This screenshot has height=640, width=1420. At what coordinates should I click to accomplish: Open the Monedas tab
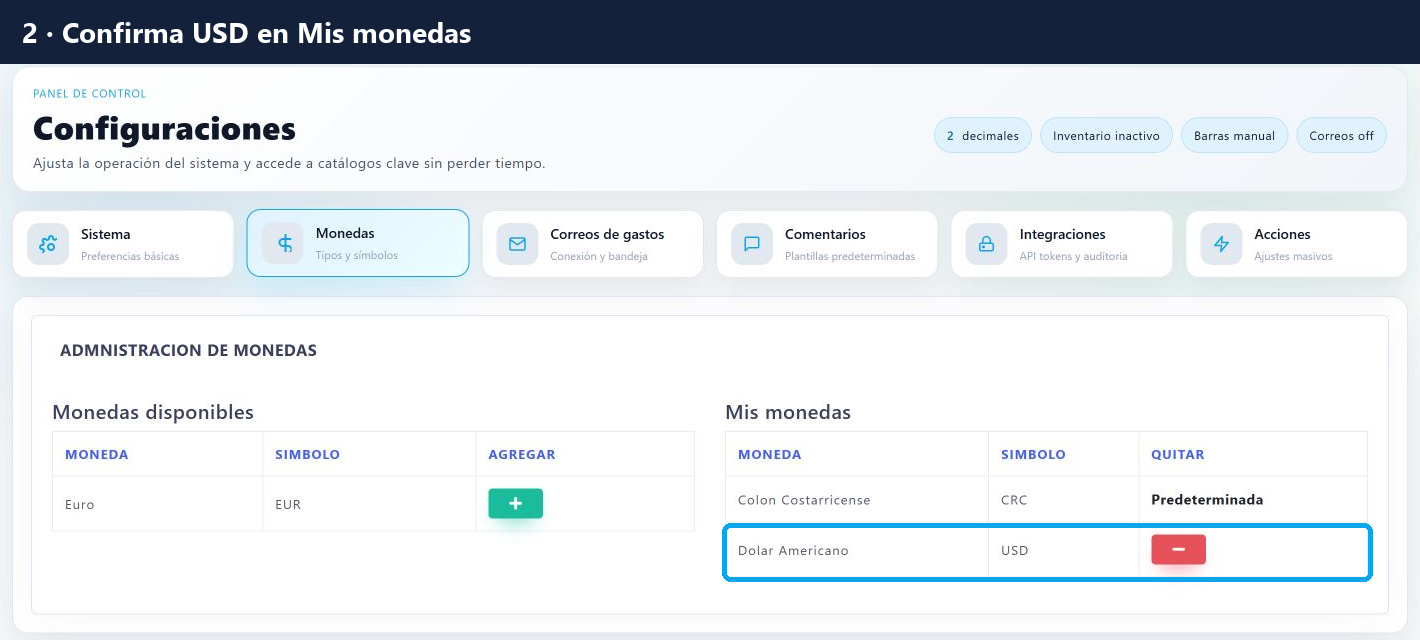point(358,243)
